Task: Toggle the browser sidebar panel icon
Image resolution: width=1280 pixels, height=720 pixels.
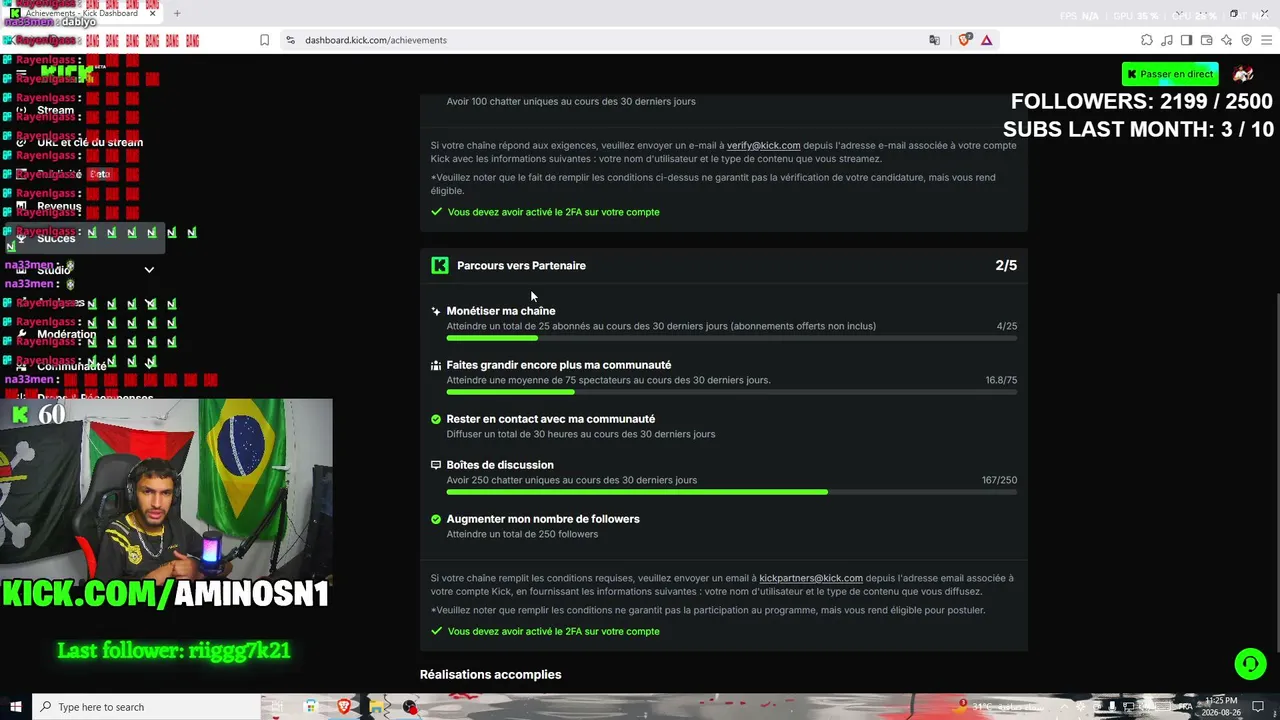Action: click(1186, 40)
